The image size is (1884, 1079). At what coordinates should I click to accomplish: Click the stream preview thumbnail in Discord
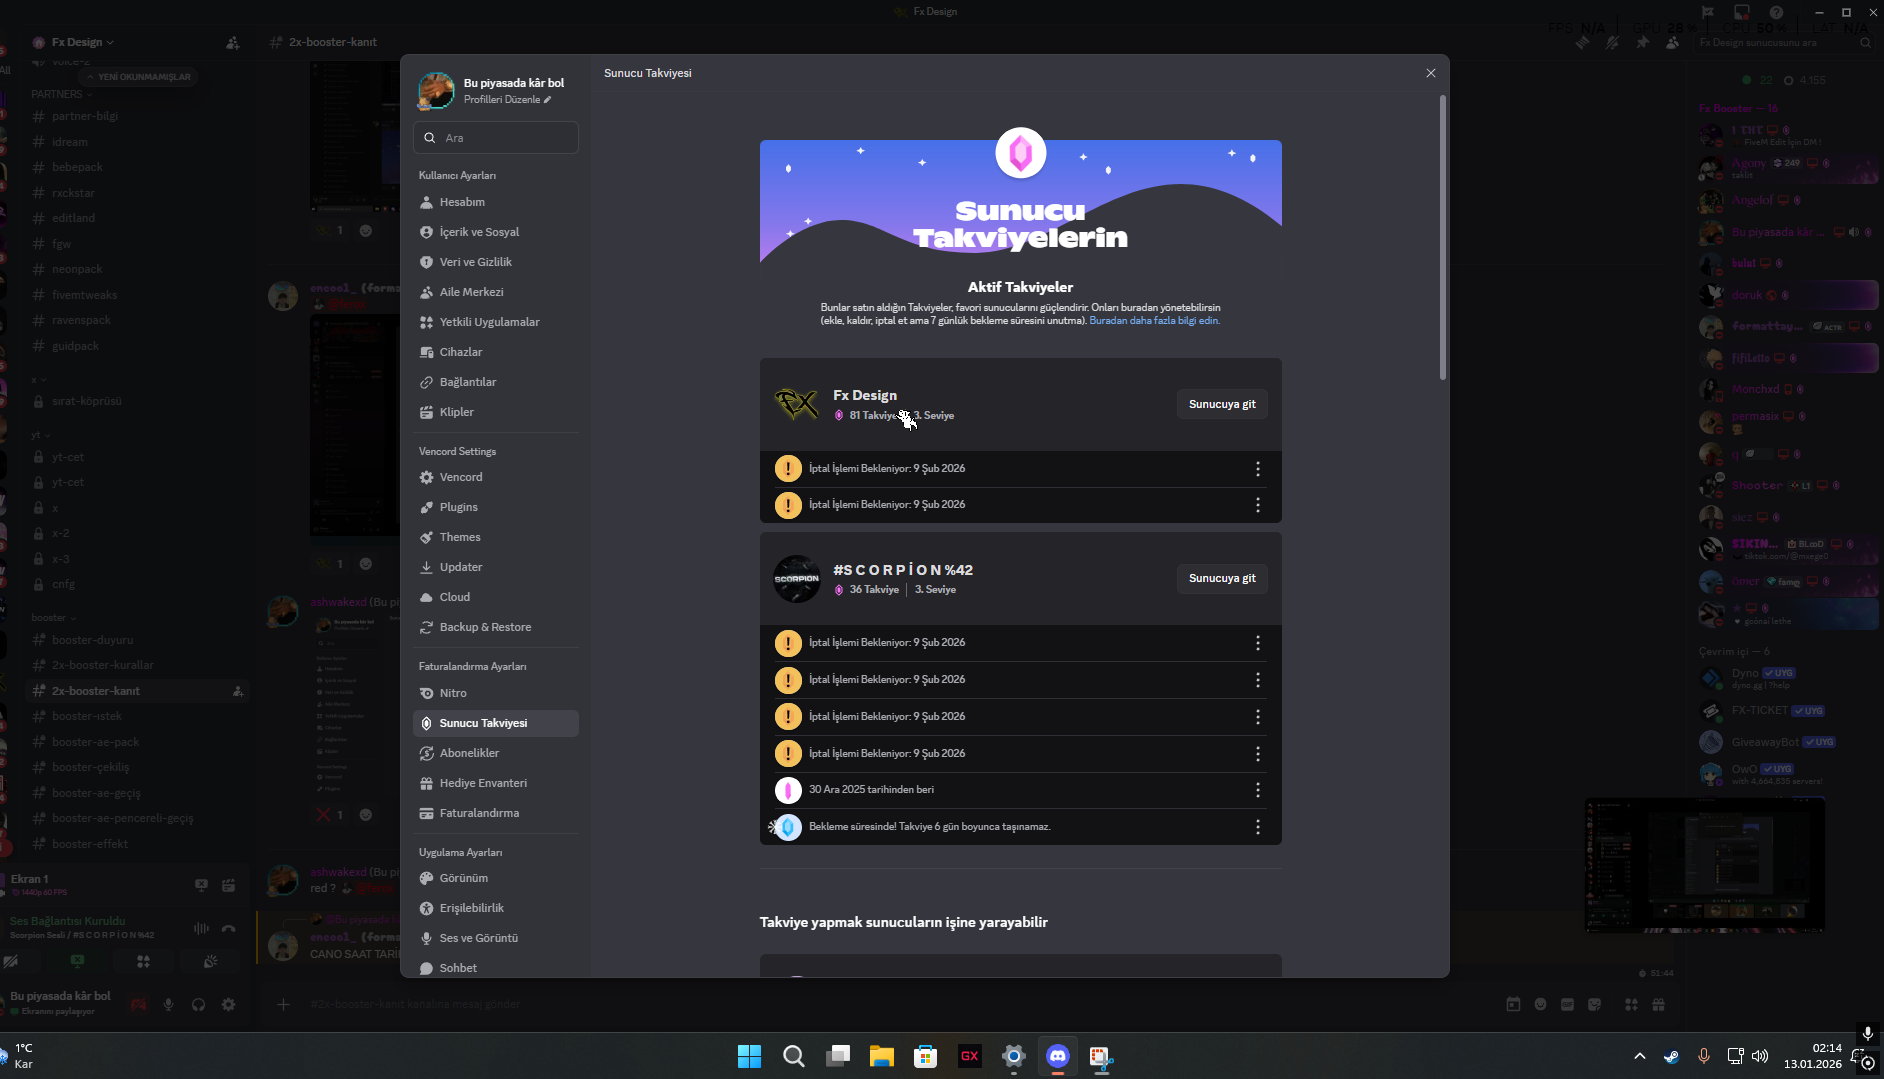tap(1705, 865)
